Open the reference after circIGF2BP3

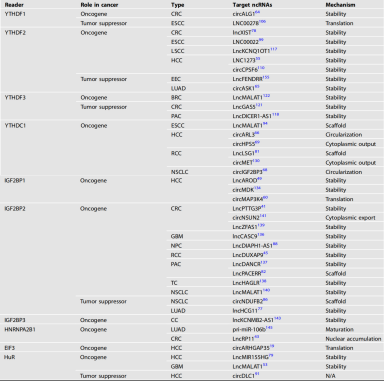coord(265,170)
